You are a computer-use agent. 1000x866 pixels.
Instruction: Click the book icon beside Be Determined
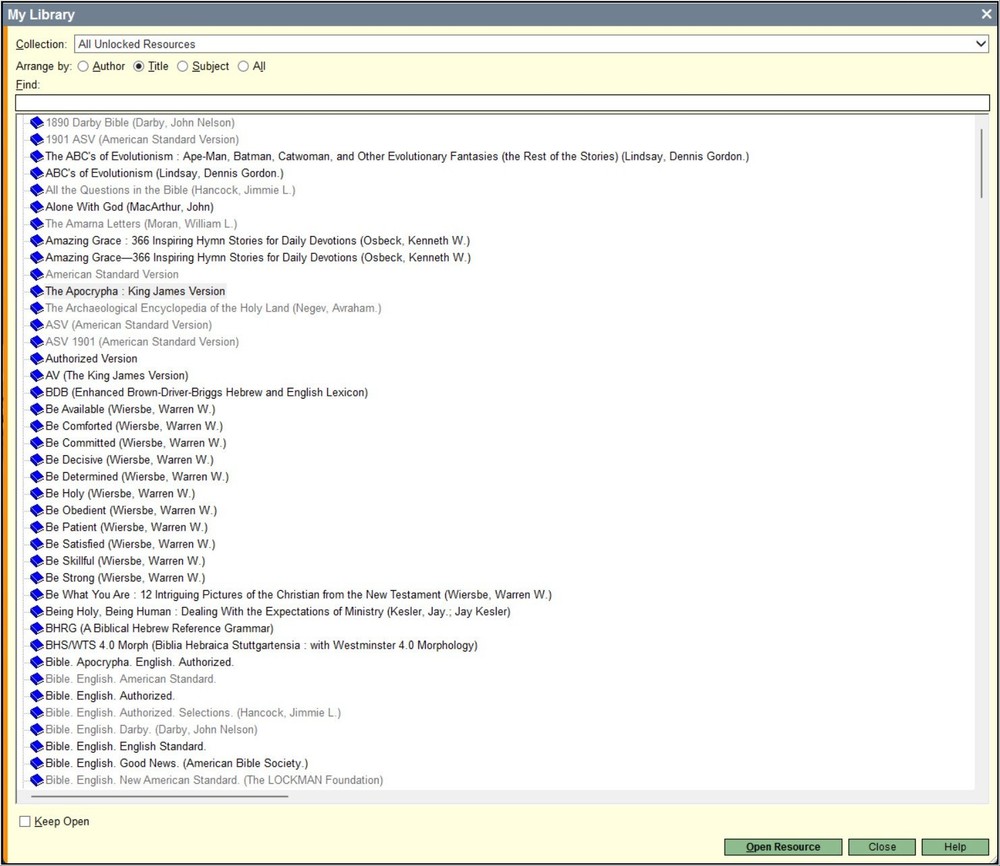[x=37, y=476]
